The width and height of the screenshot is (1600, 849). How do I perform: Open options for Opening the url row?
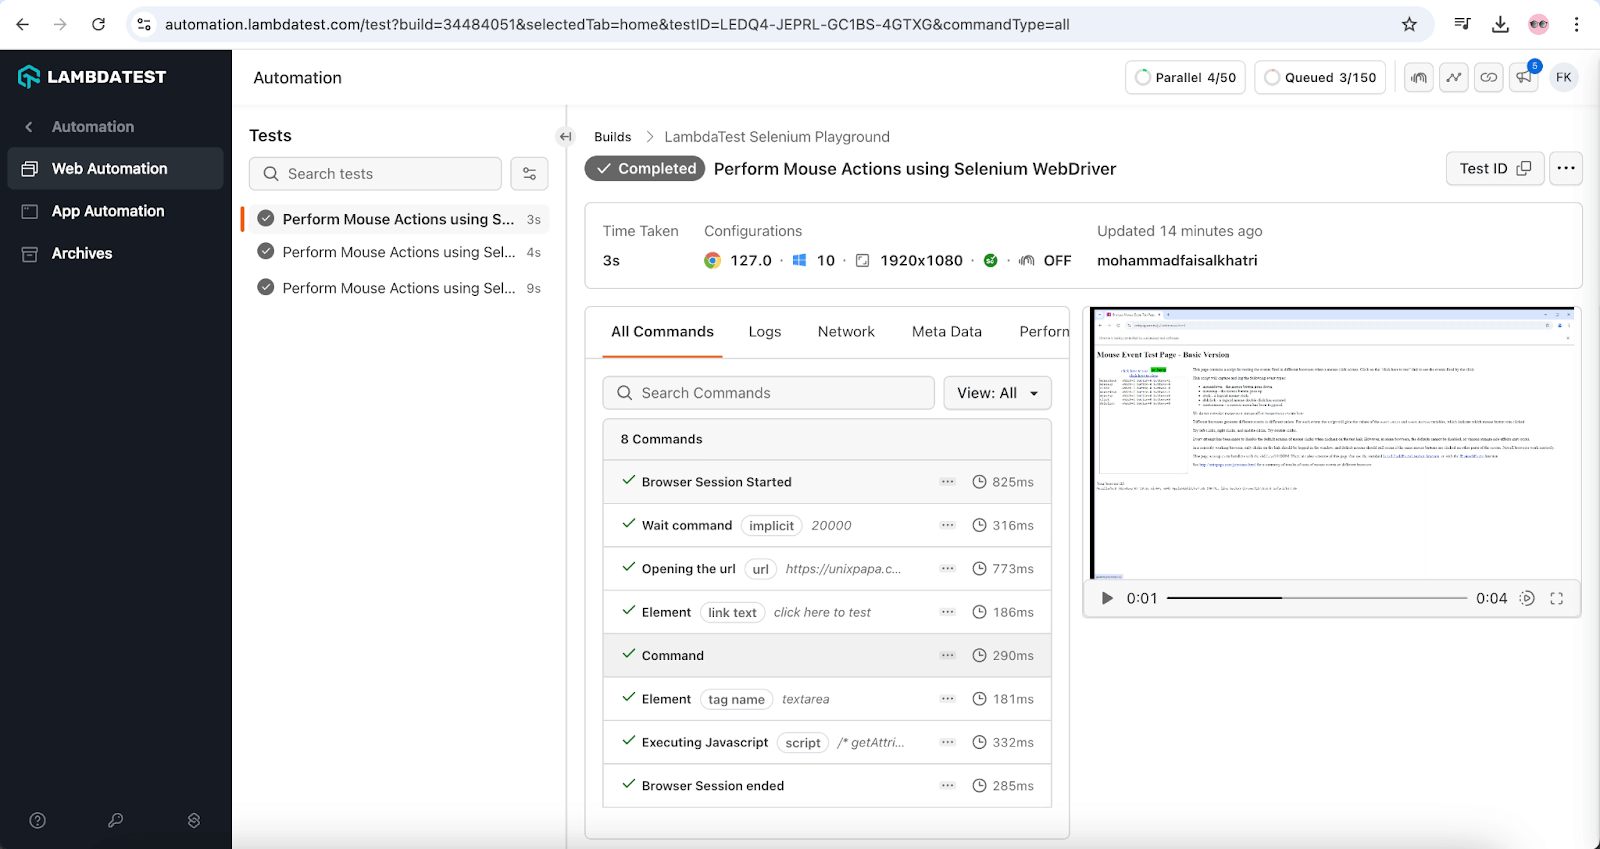tap(947, 569)
